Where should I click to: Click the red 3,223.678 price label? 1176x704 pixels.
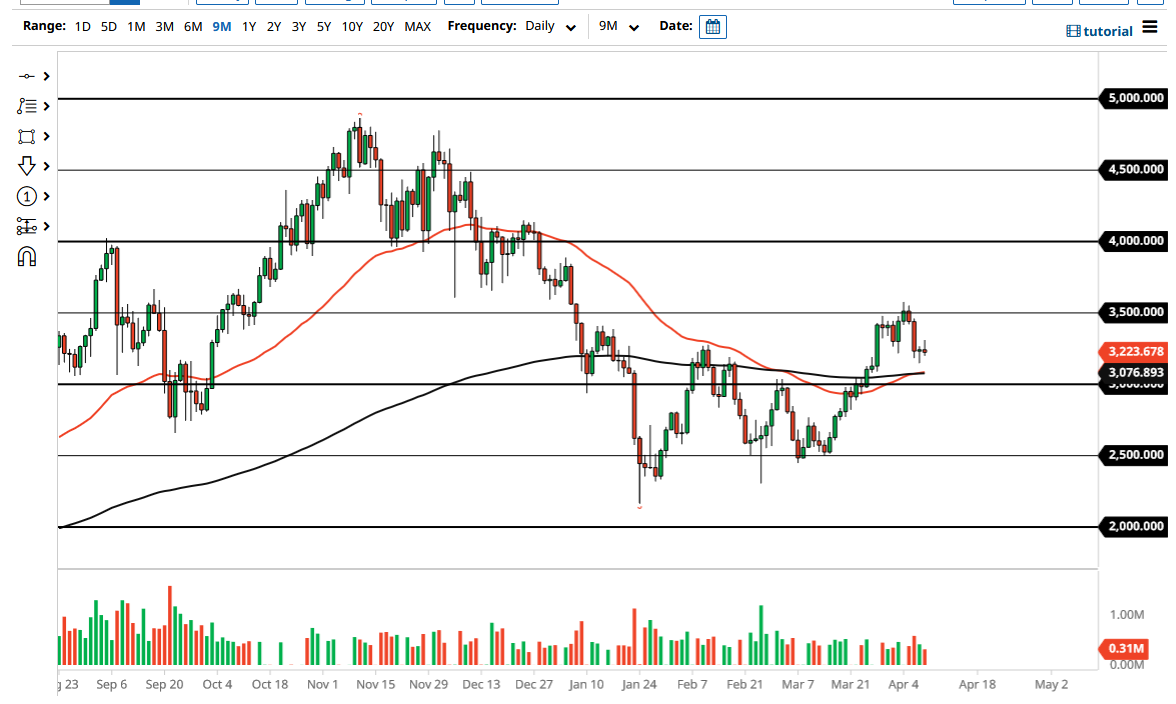pos(1135,352)
